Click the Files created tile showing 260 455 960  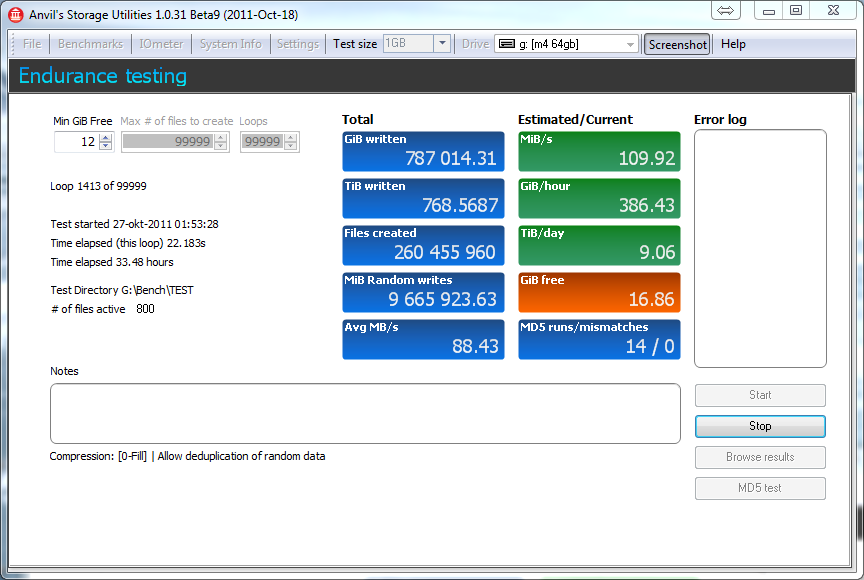[x=423, y=246]
